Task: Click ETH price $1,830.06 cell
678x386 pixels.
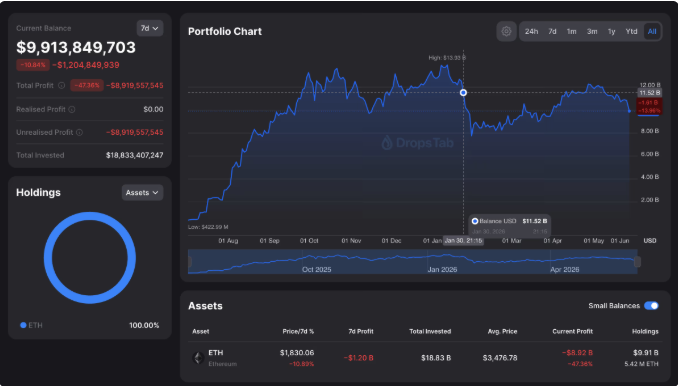Action: [x=297, y=353]
